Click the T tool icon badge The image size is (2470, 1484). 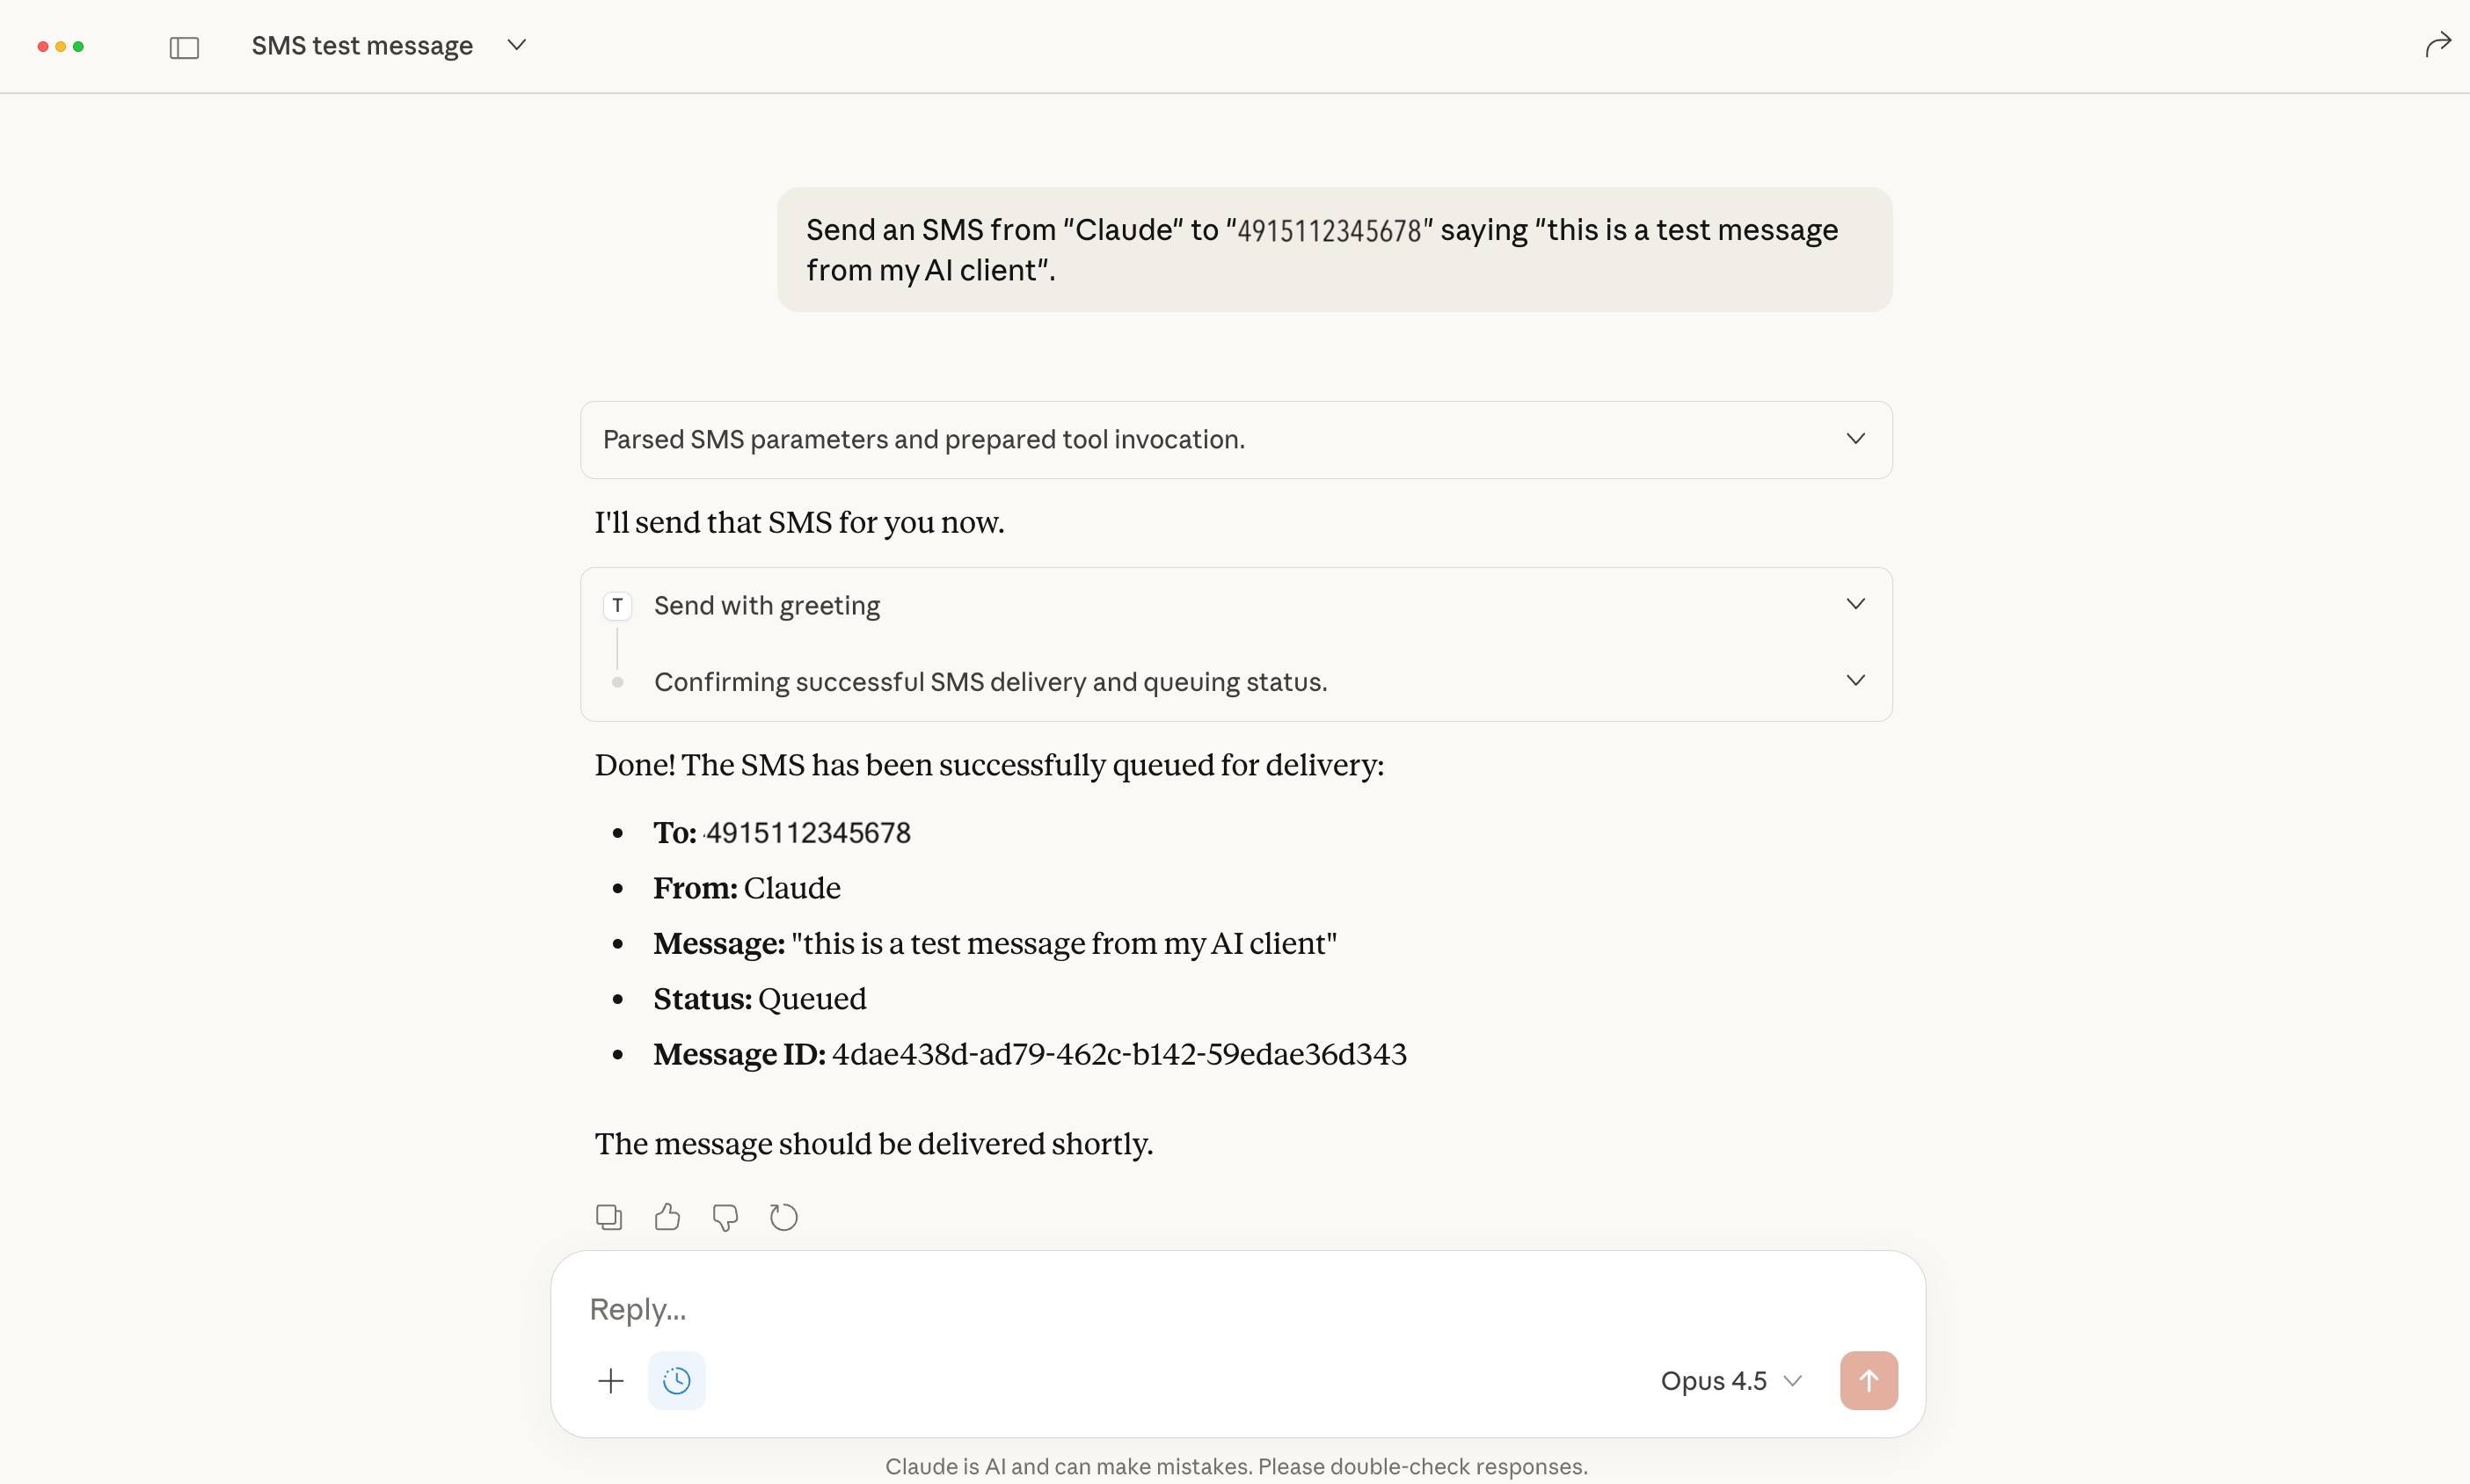coord(617,605)
